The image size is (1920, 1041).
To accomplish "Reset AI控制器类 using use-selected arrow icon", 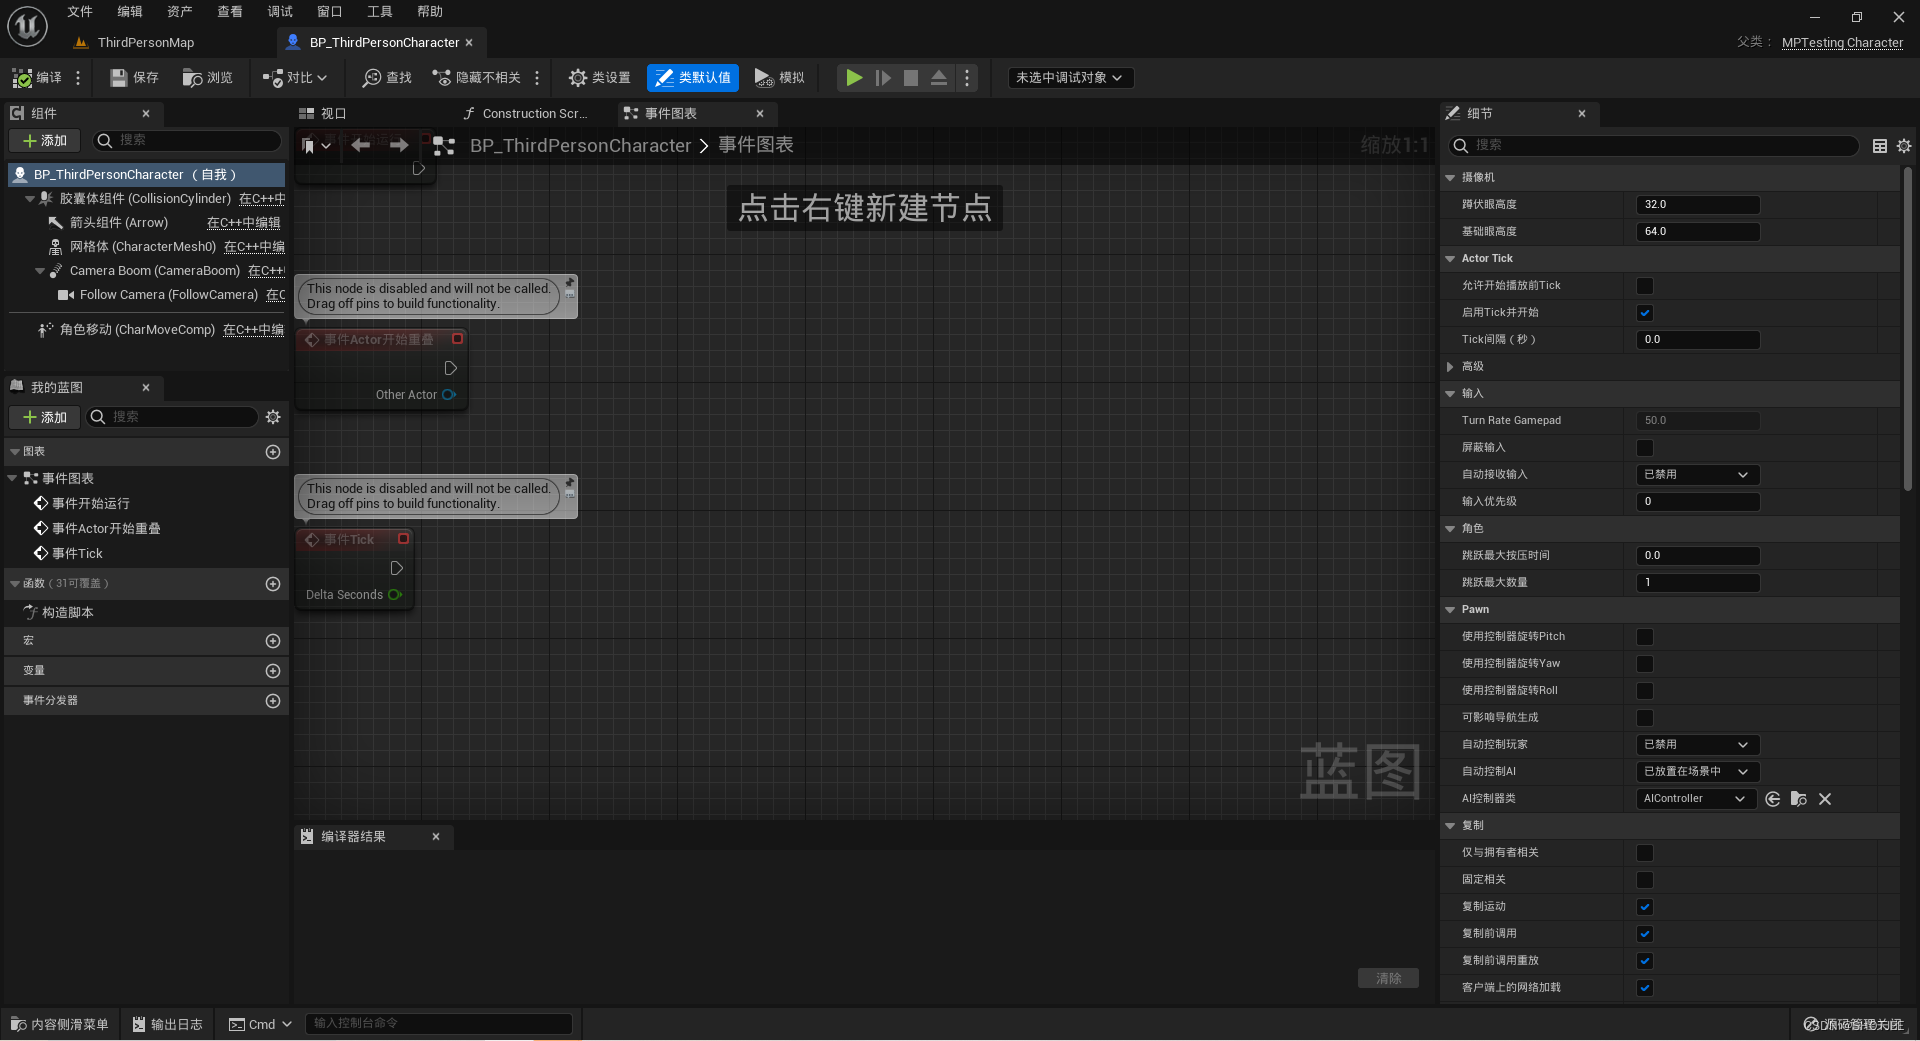I will tap(1773, 799).
